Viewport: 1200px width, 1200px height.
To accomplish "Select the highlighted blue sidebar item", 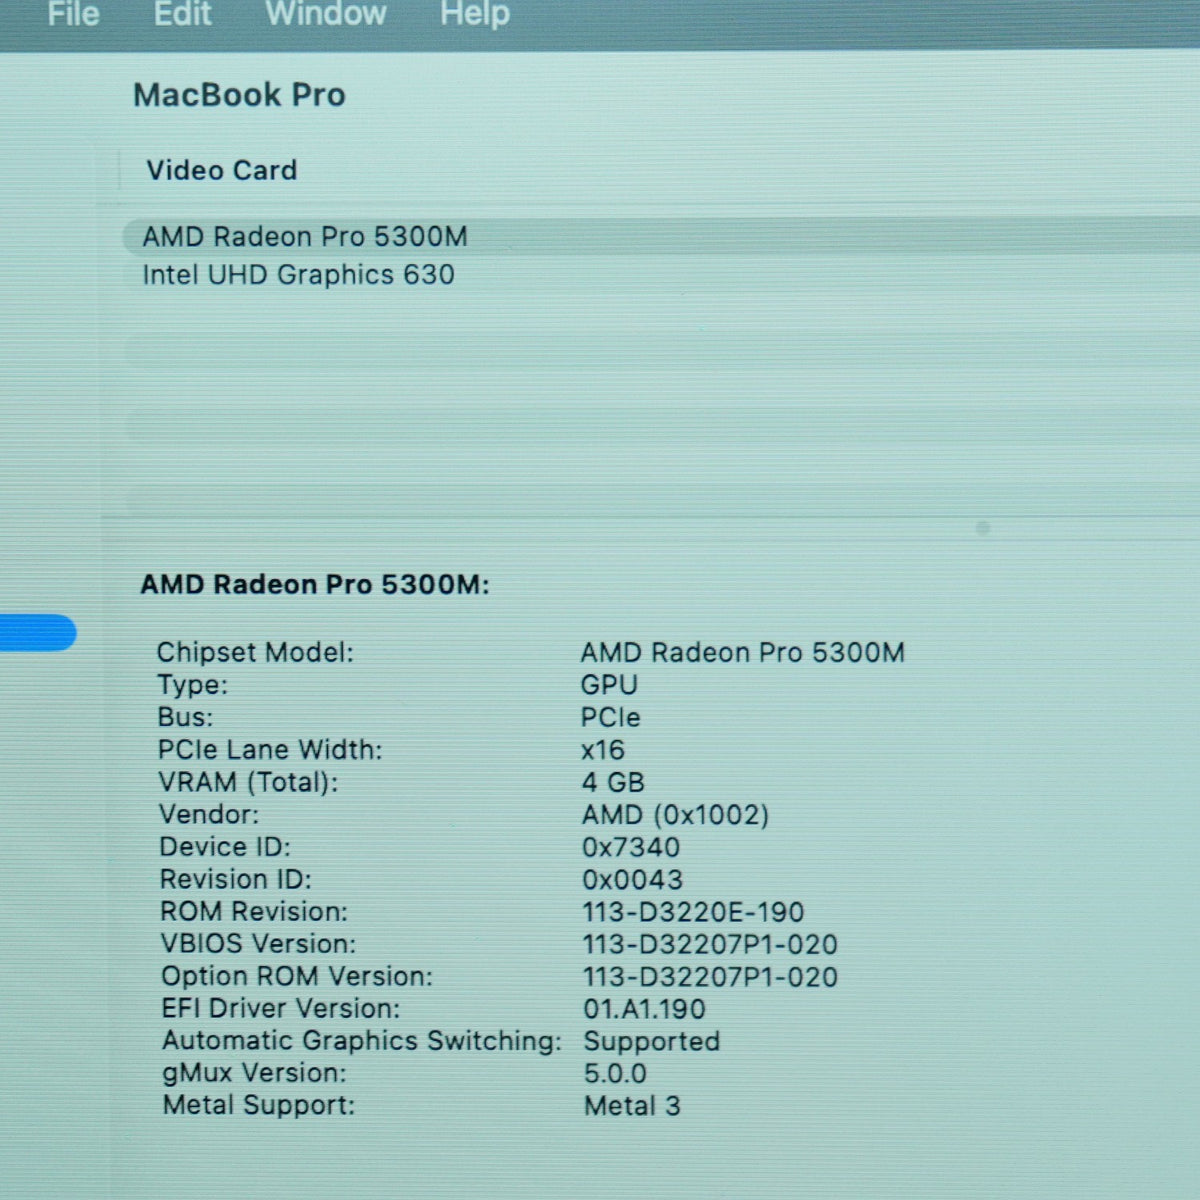I will coord(38,633).
